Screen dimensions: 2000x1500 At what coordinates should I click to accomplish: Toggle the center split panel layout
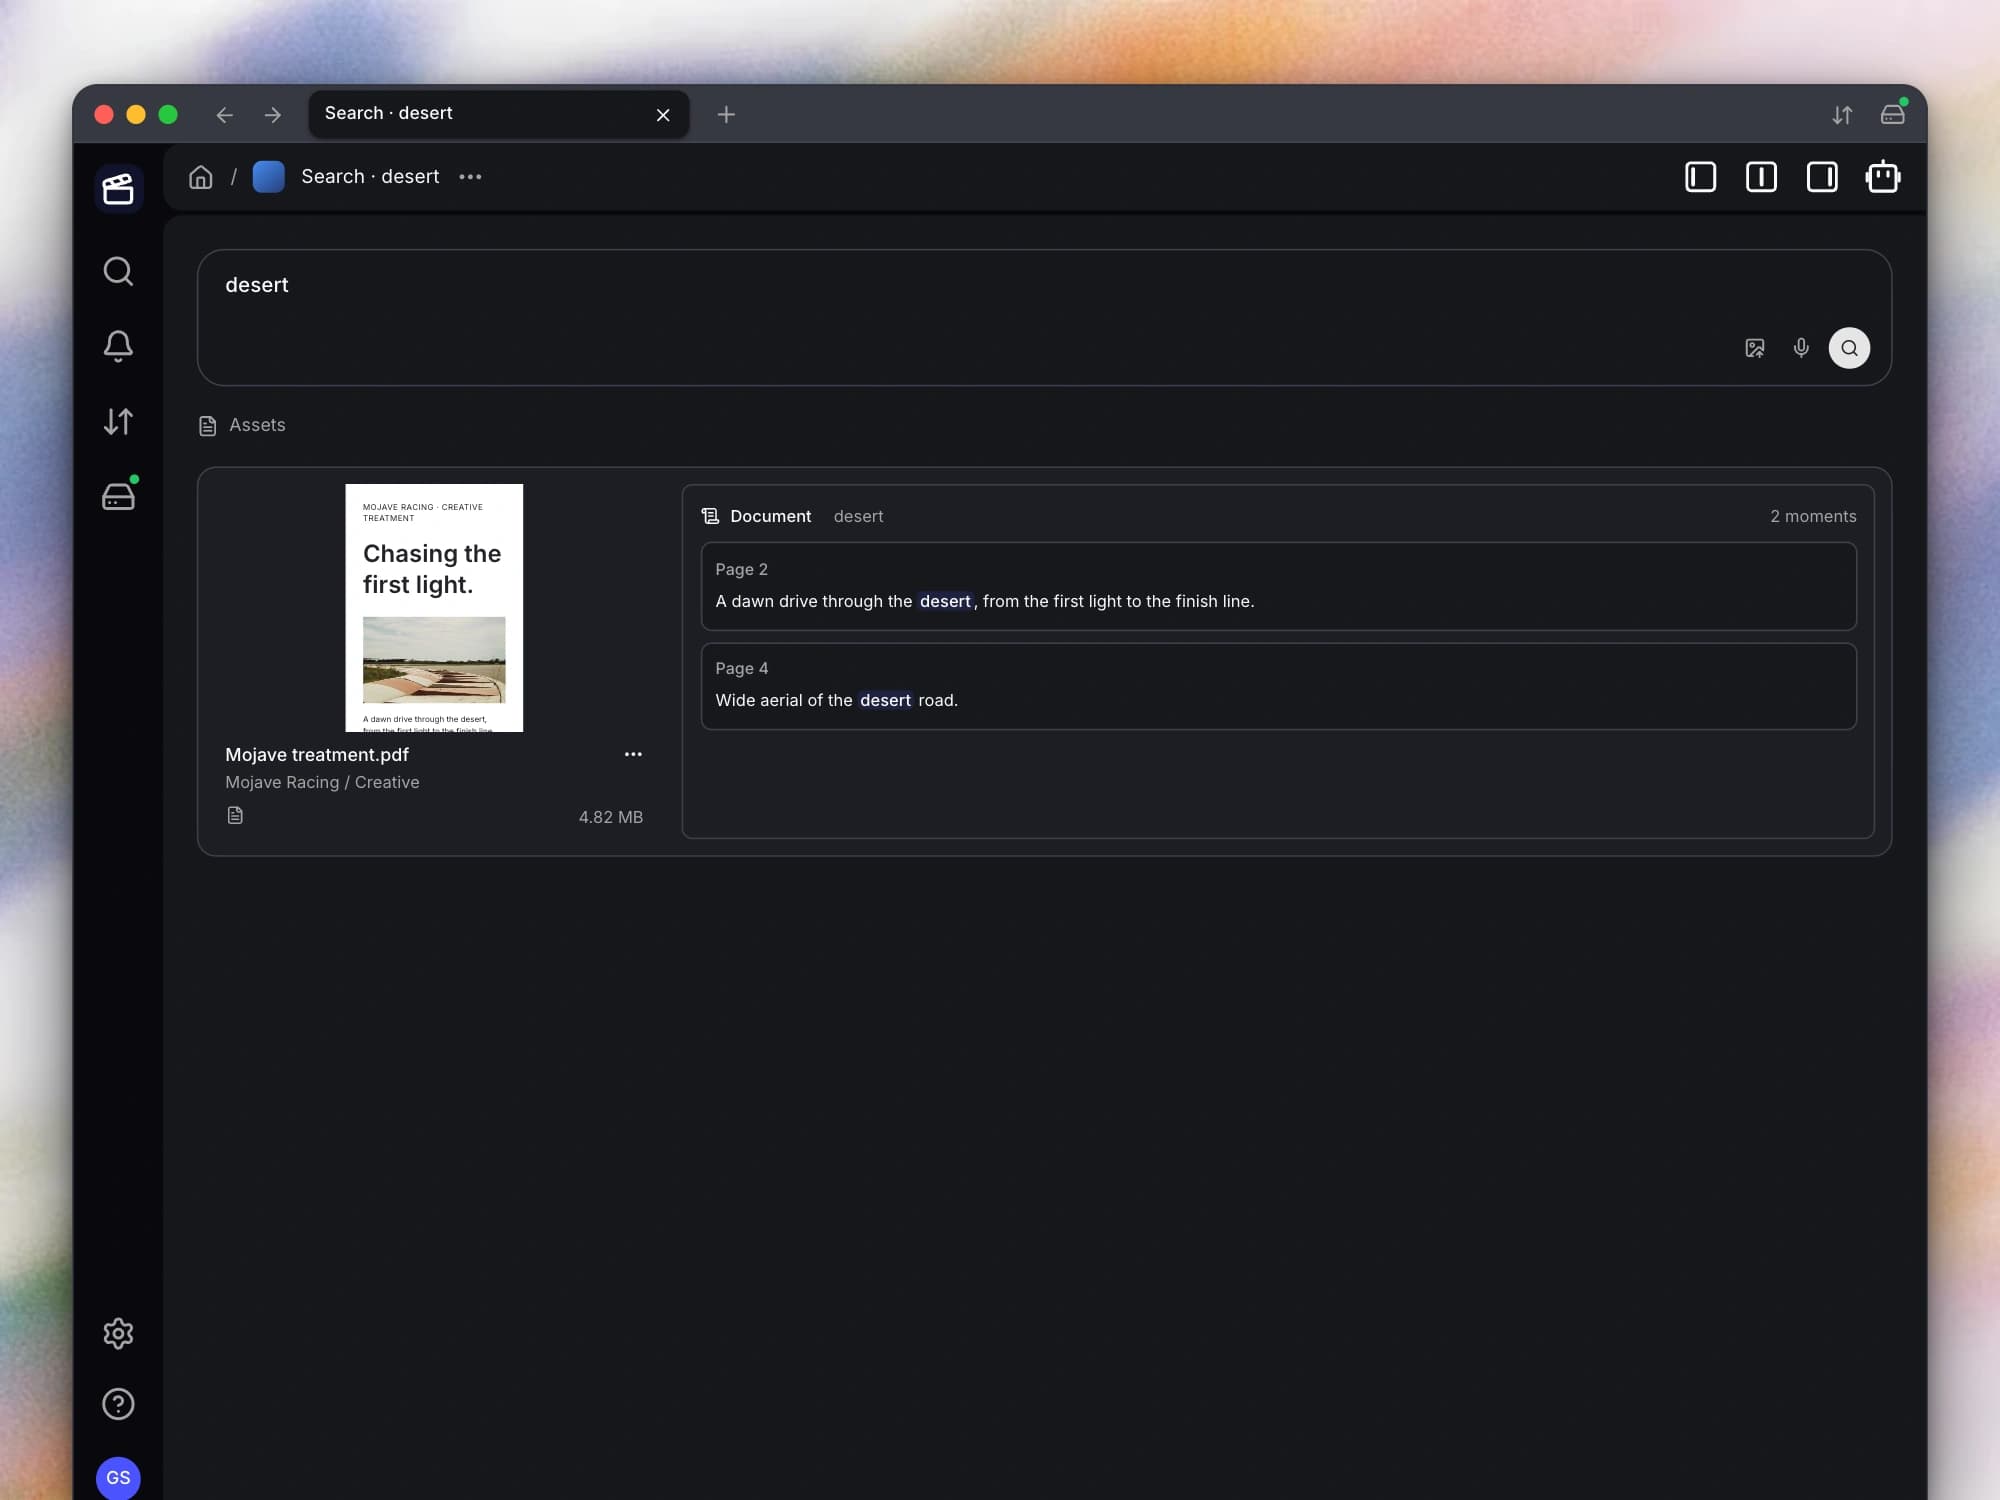click(1761, 177)
